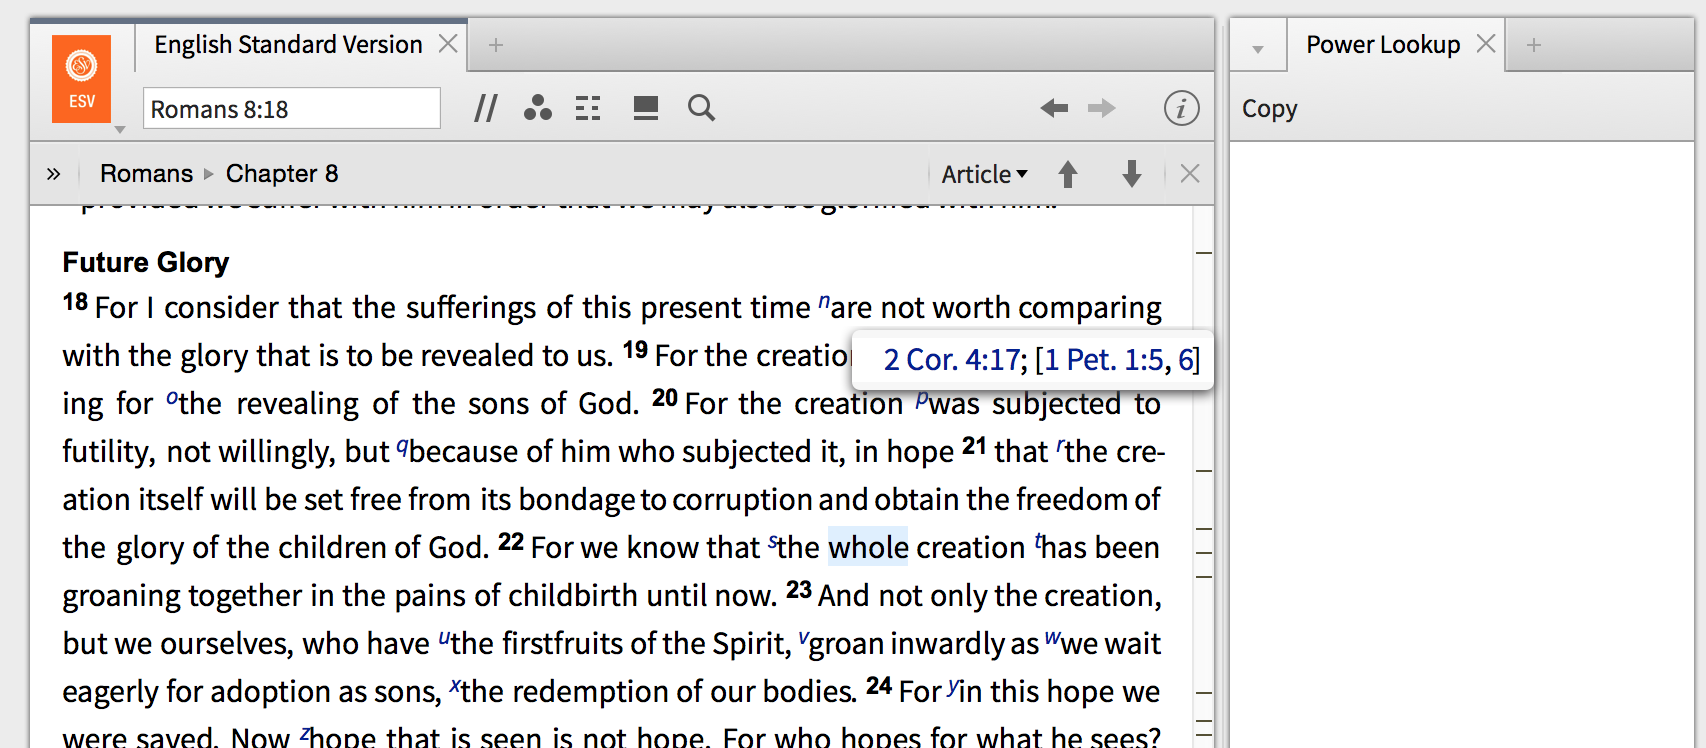
Task: Close the locator bar
Action: pos(1190,174)
